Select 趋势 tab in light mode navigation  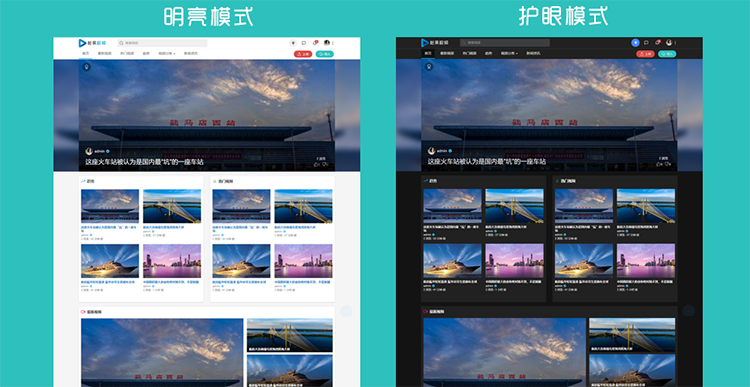(146, 54)
